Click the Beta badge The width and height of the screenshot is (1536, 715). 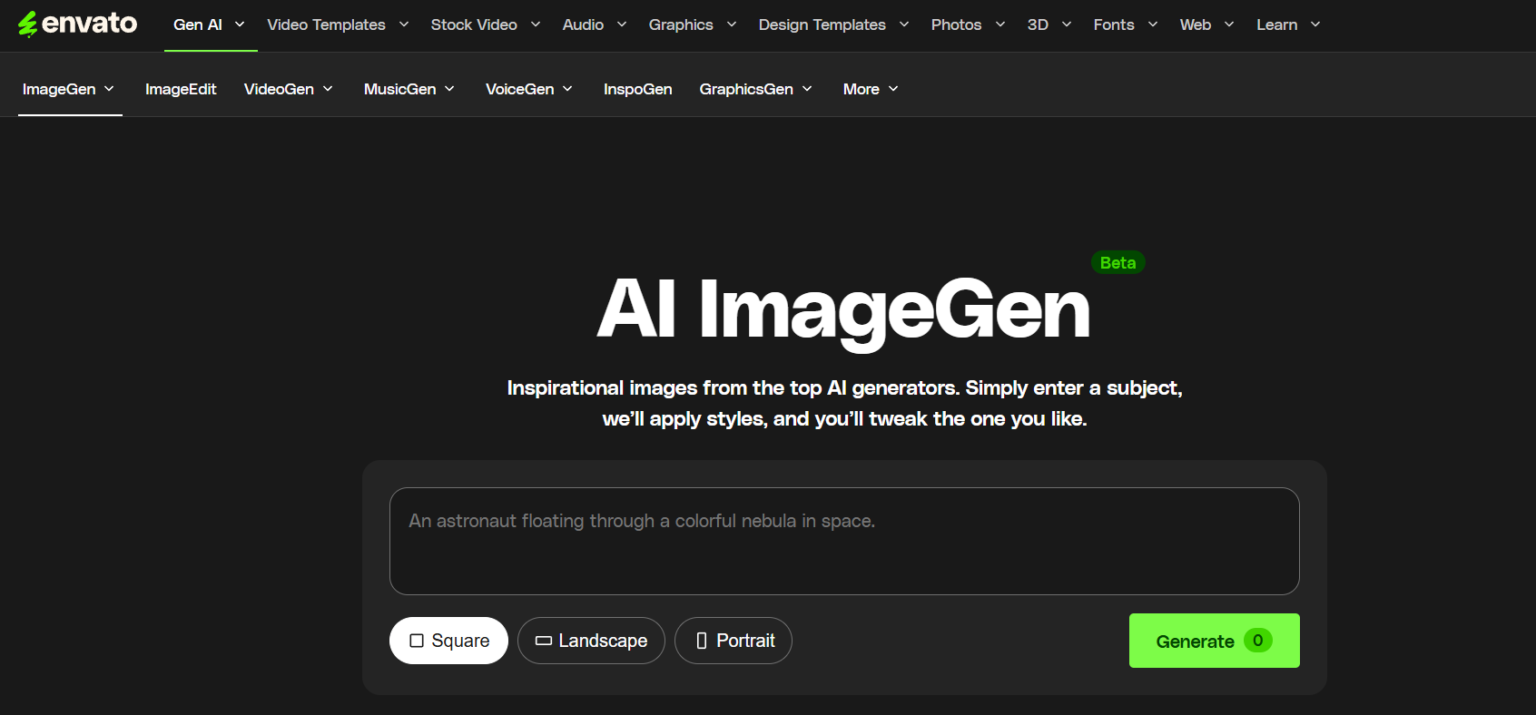coord(1117,263)
